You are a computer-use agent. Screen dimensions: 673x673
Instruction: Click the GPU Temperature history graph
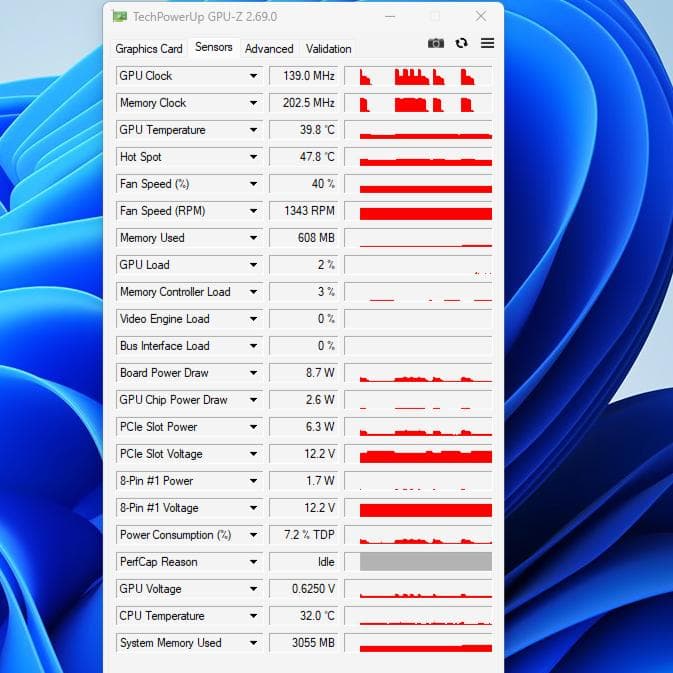click(418, 130)
